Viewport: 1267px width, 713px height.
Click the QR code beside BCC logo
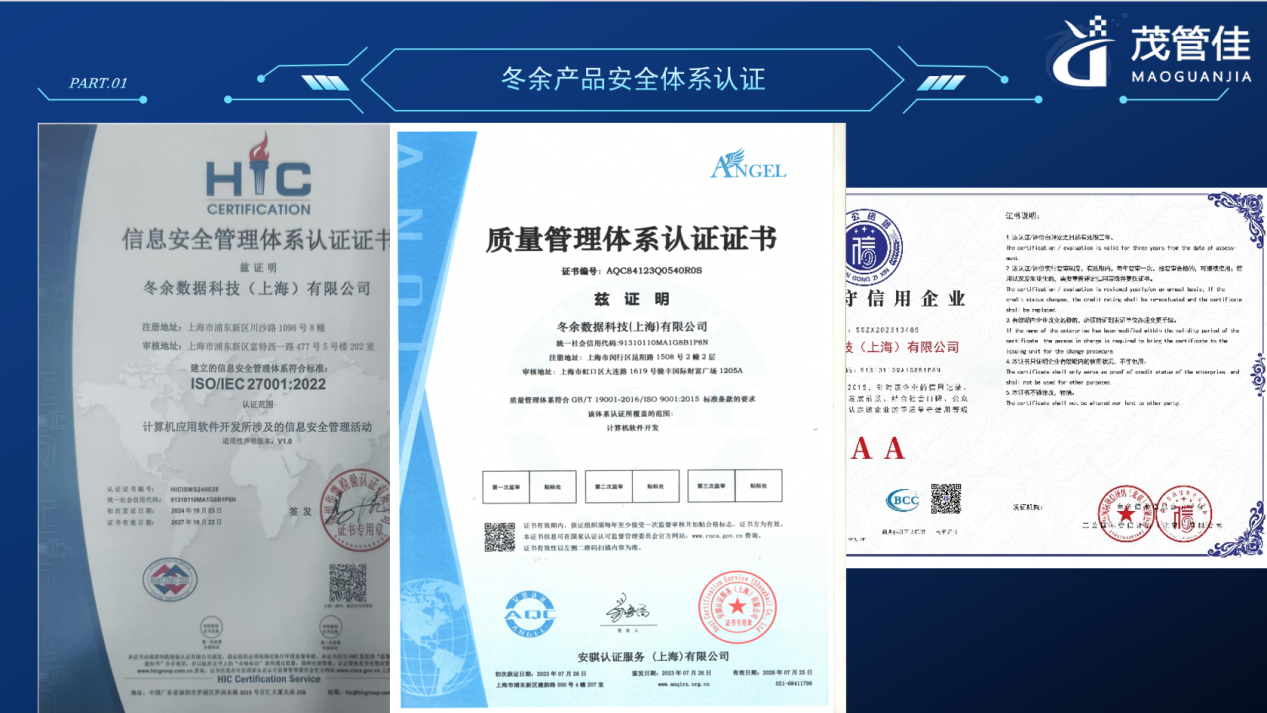[945, 499]
